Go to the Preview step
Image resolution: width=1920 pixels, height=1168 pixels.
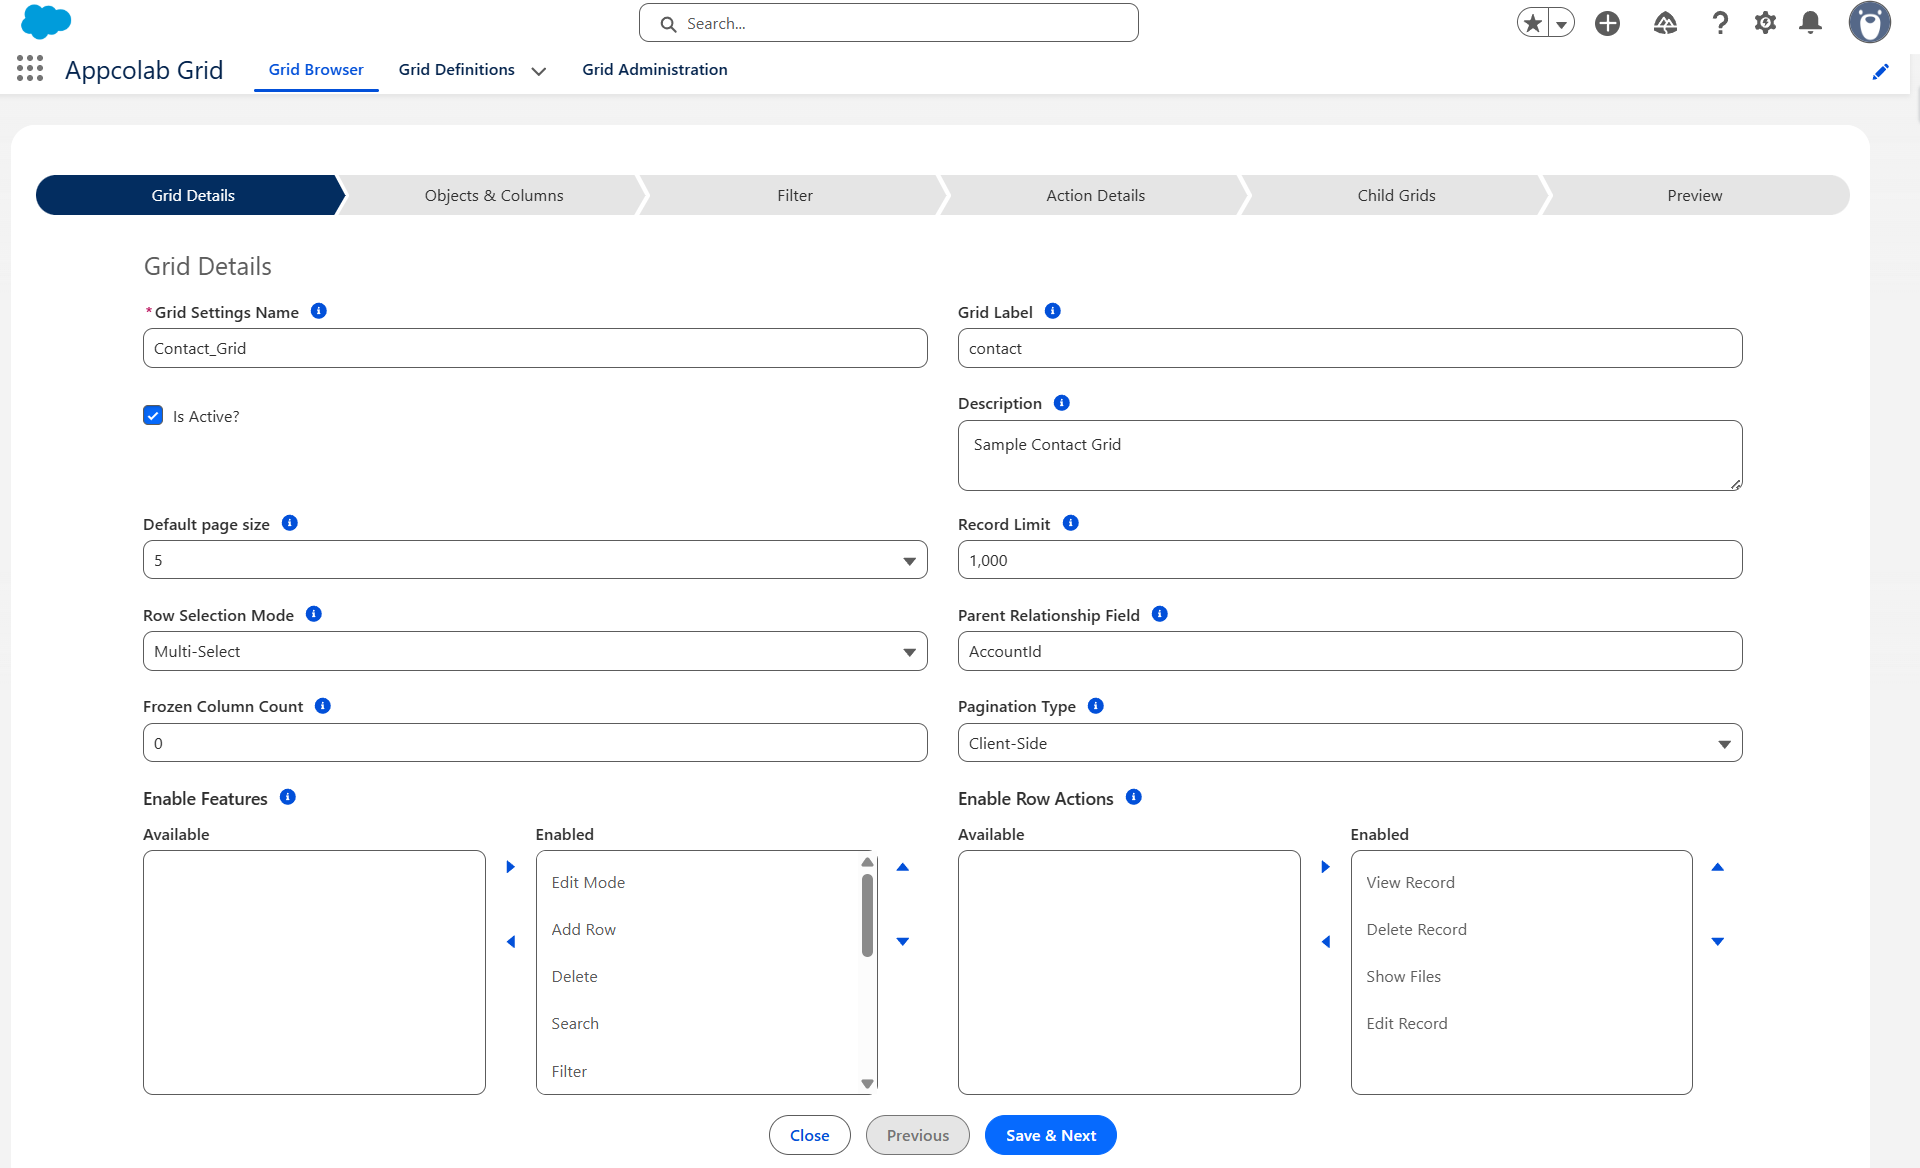[1695, 195]
